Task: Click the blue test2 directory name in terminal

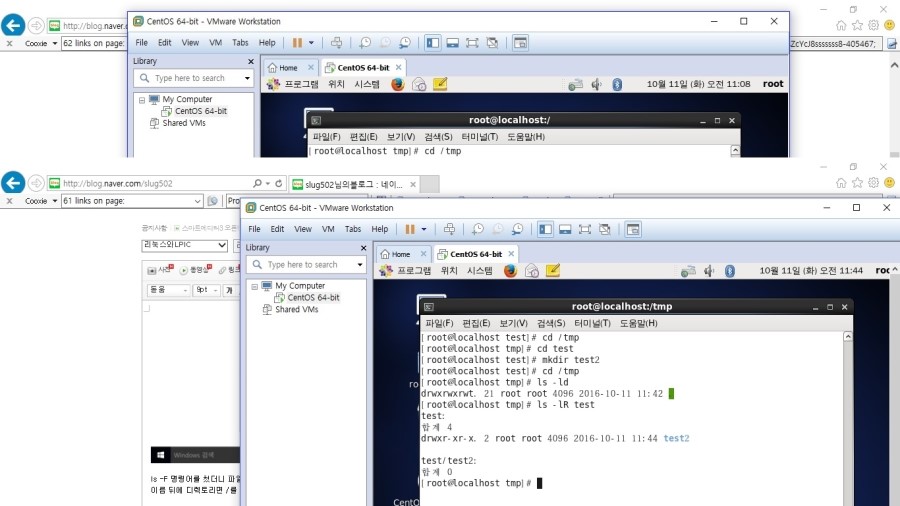Action: click(676, 438)
